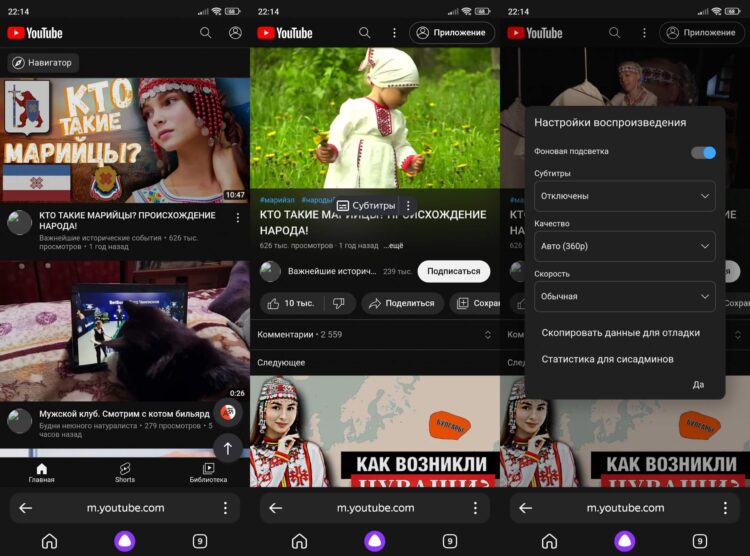Tap the Поделиться button

point(402,303)
